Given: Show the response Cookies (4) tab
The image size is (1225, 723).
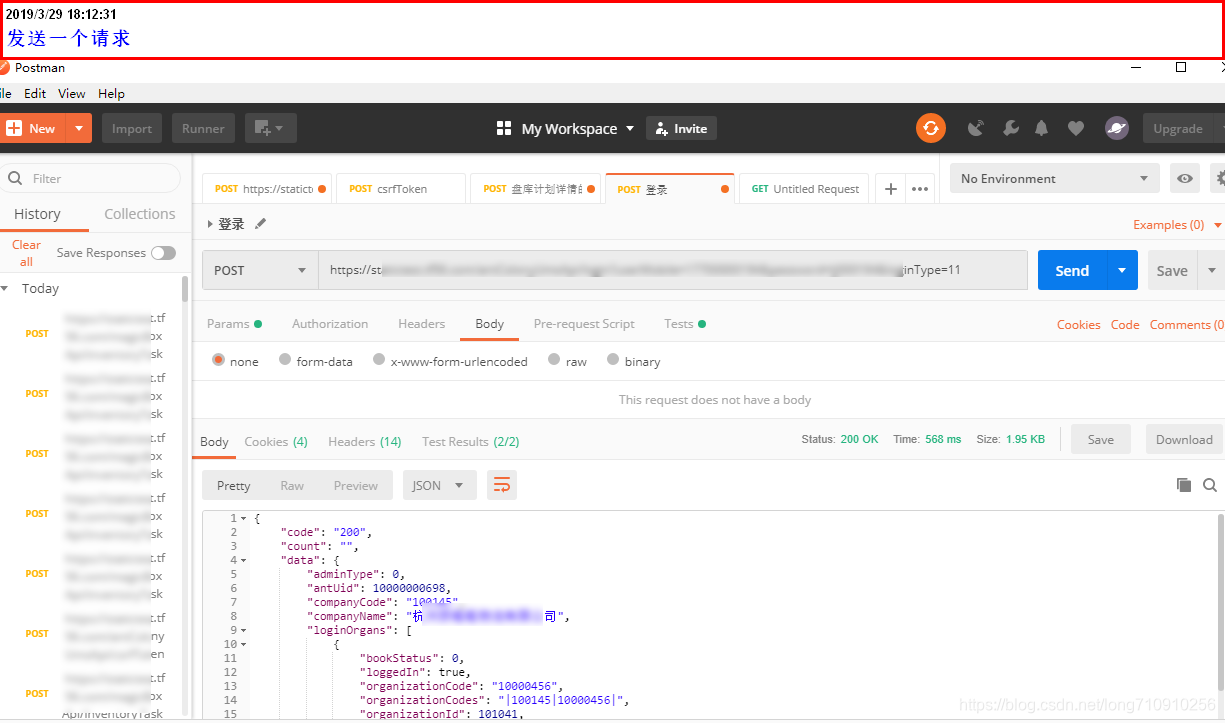Looking at the screenshot, I should click(276, 441).
